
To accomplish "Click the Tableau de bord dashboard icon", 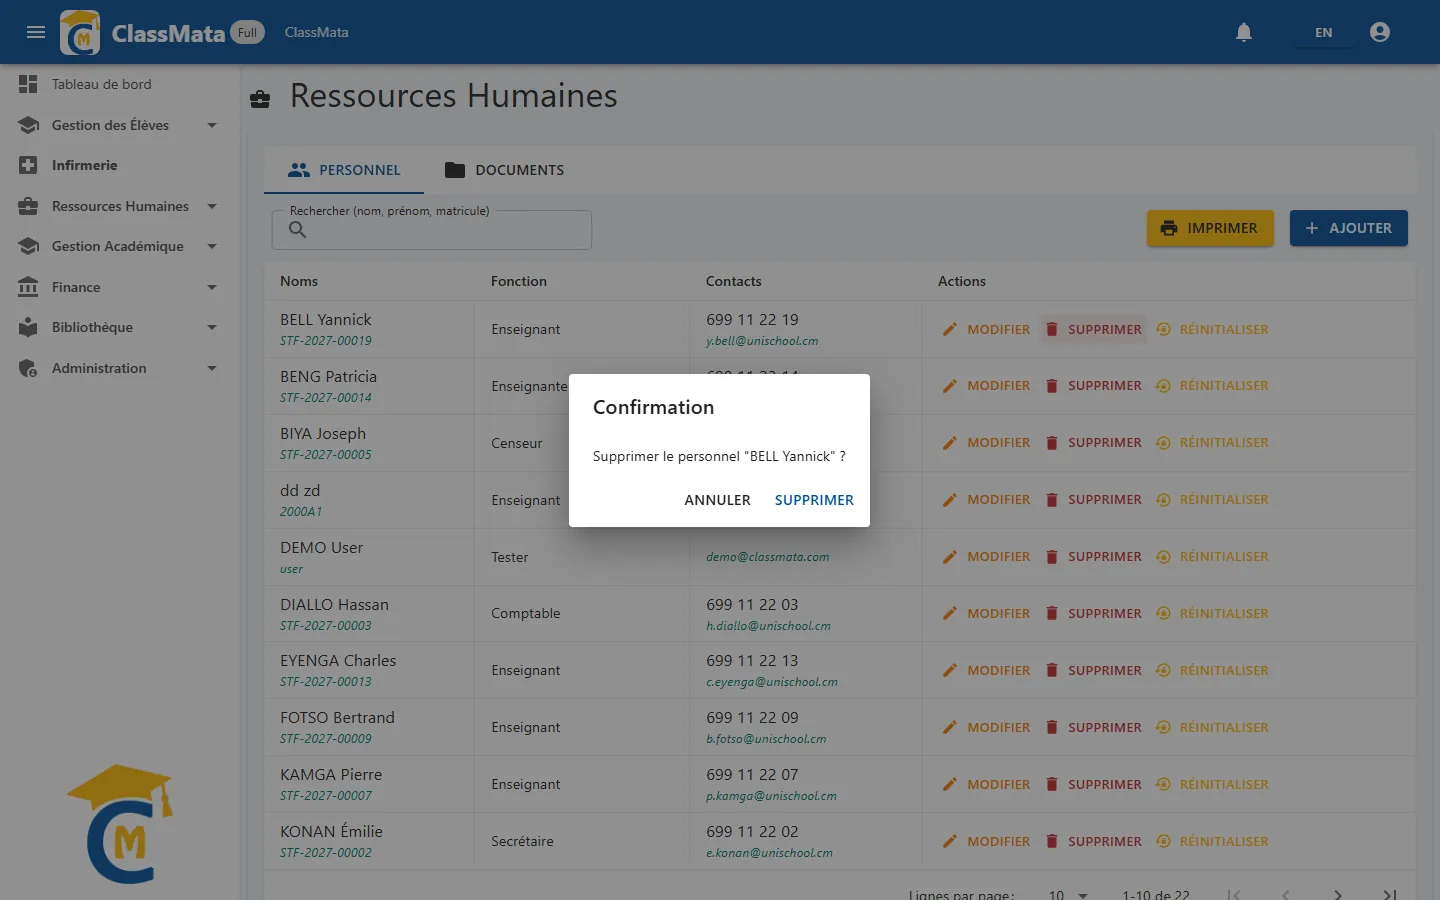I will 28,84.
